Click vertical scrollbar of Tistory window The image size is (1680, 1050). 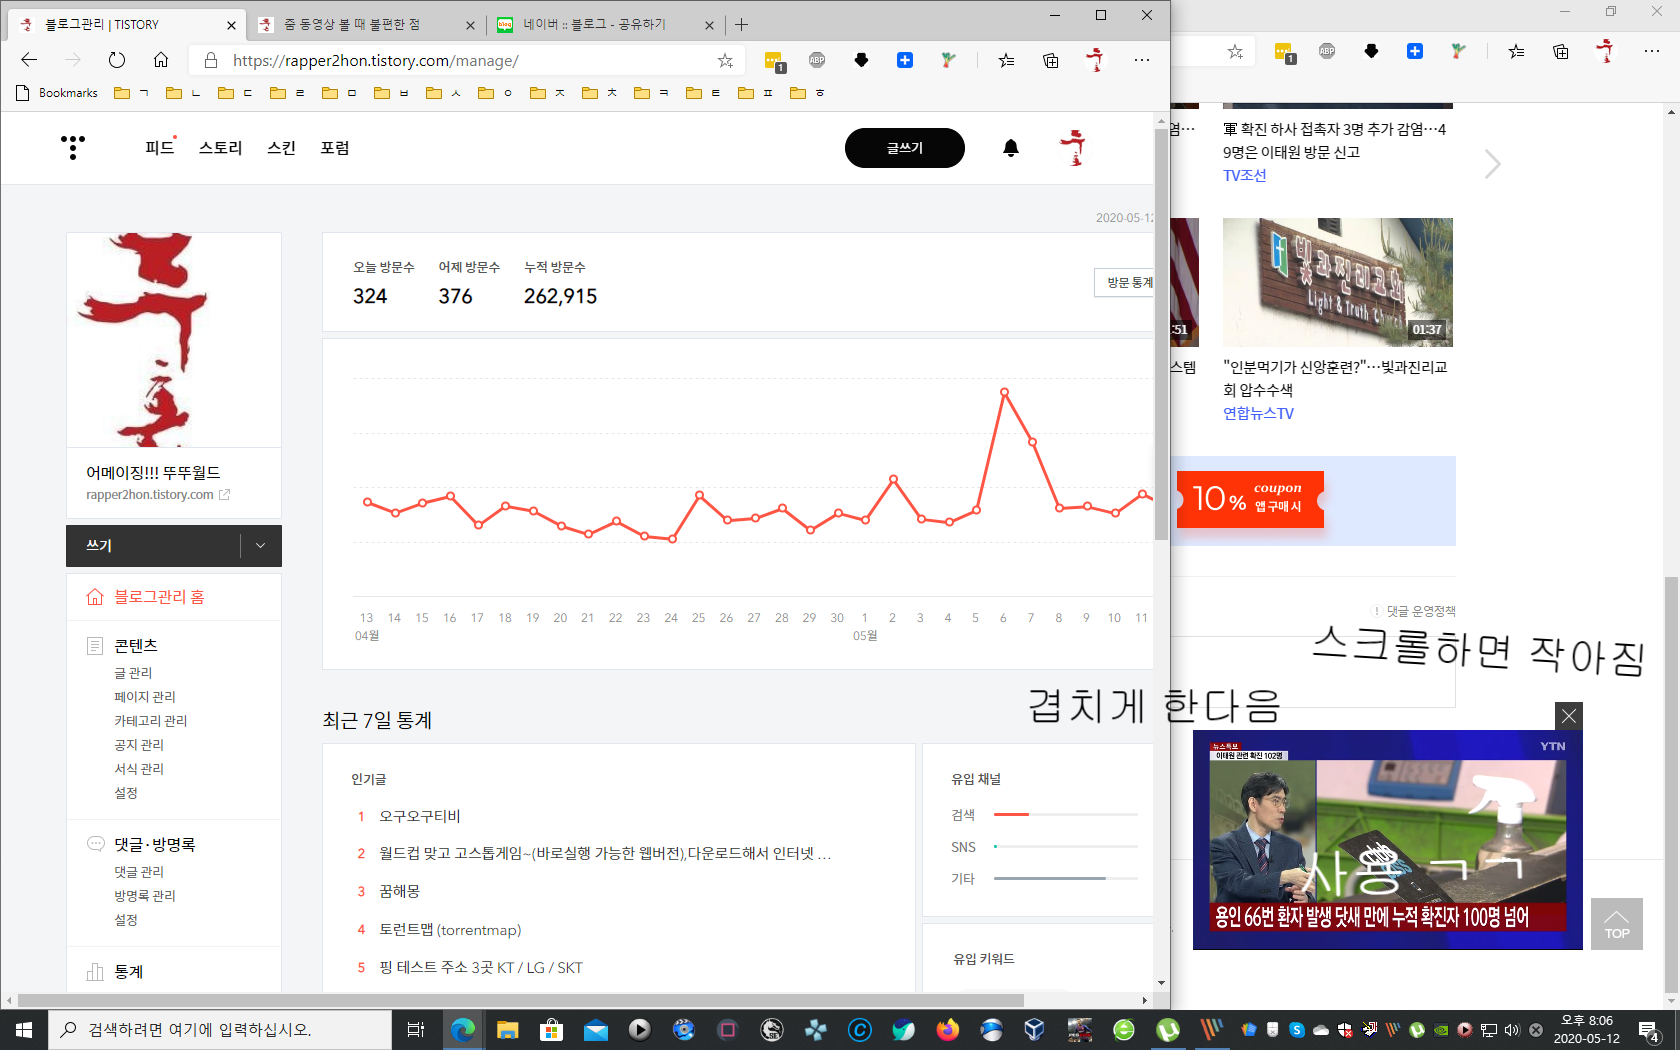pos(1161,335)
